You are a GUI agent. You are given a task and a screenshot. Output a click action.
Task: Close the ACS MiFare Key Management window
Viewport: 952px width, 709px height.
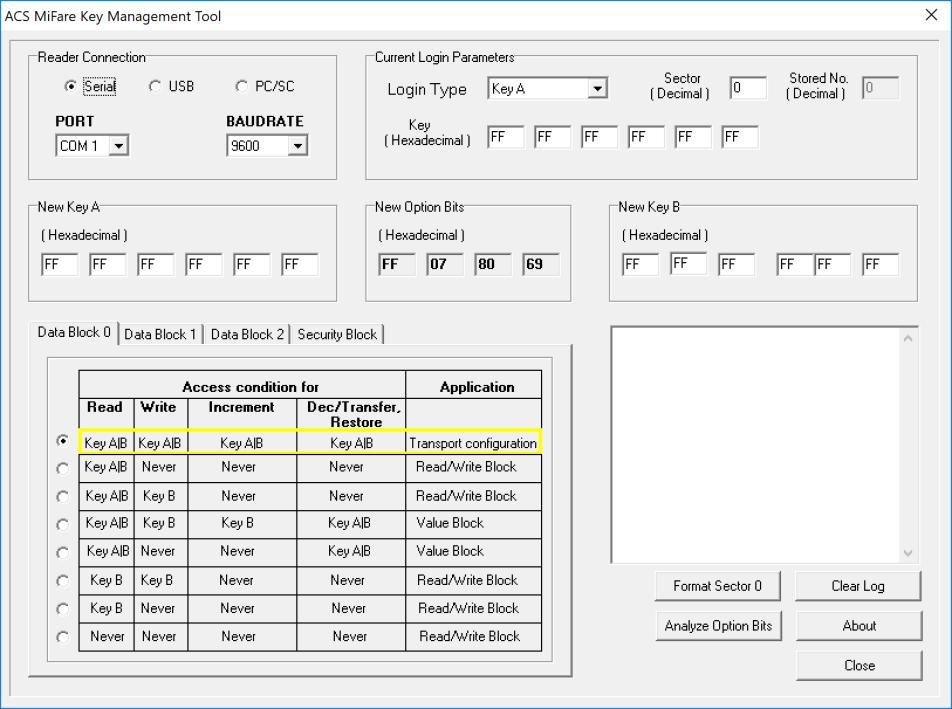click(931, 15)
